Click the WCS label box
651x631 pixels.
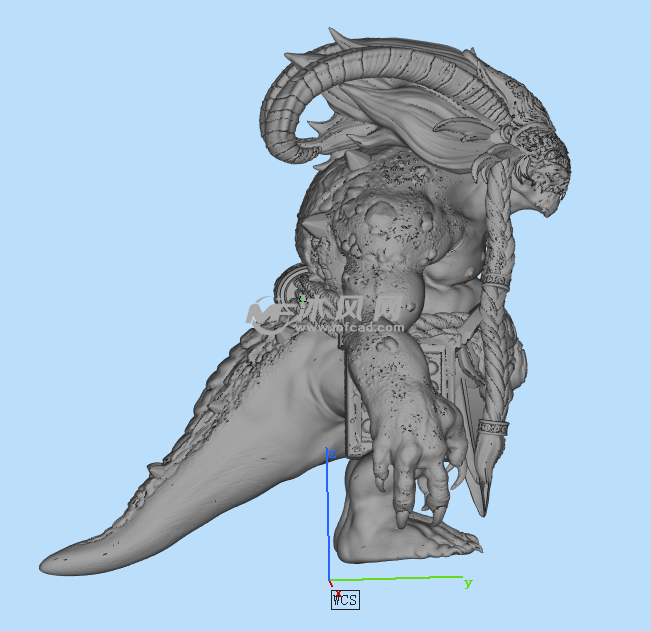coord(344,599)
